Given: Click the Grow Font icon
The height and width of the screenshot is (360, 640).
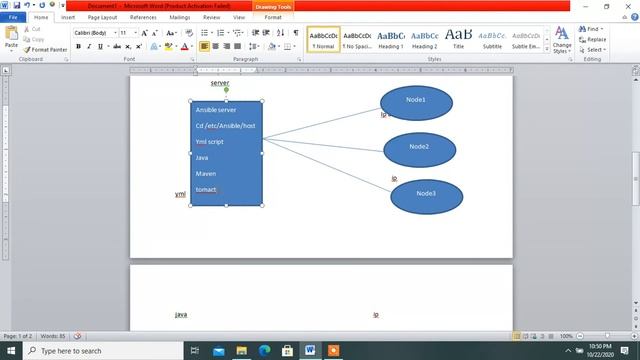Looking at the screenshot, I should [144, 33].
